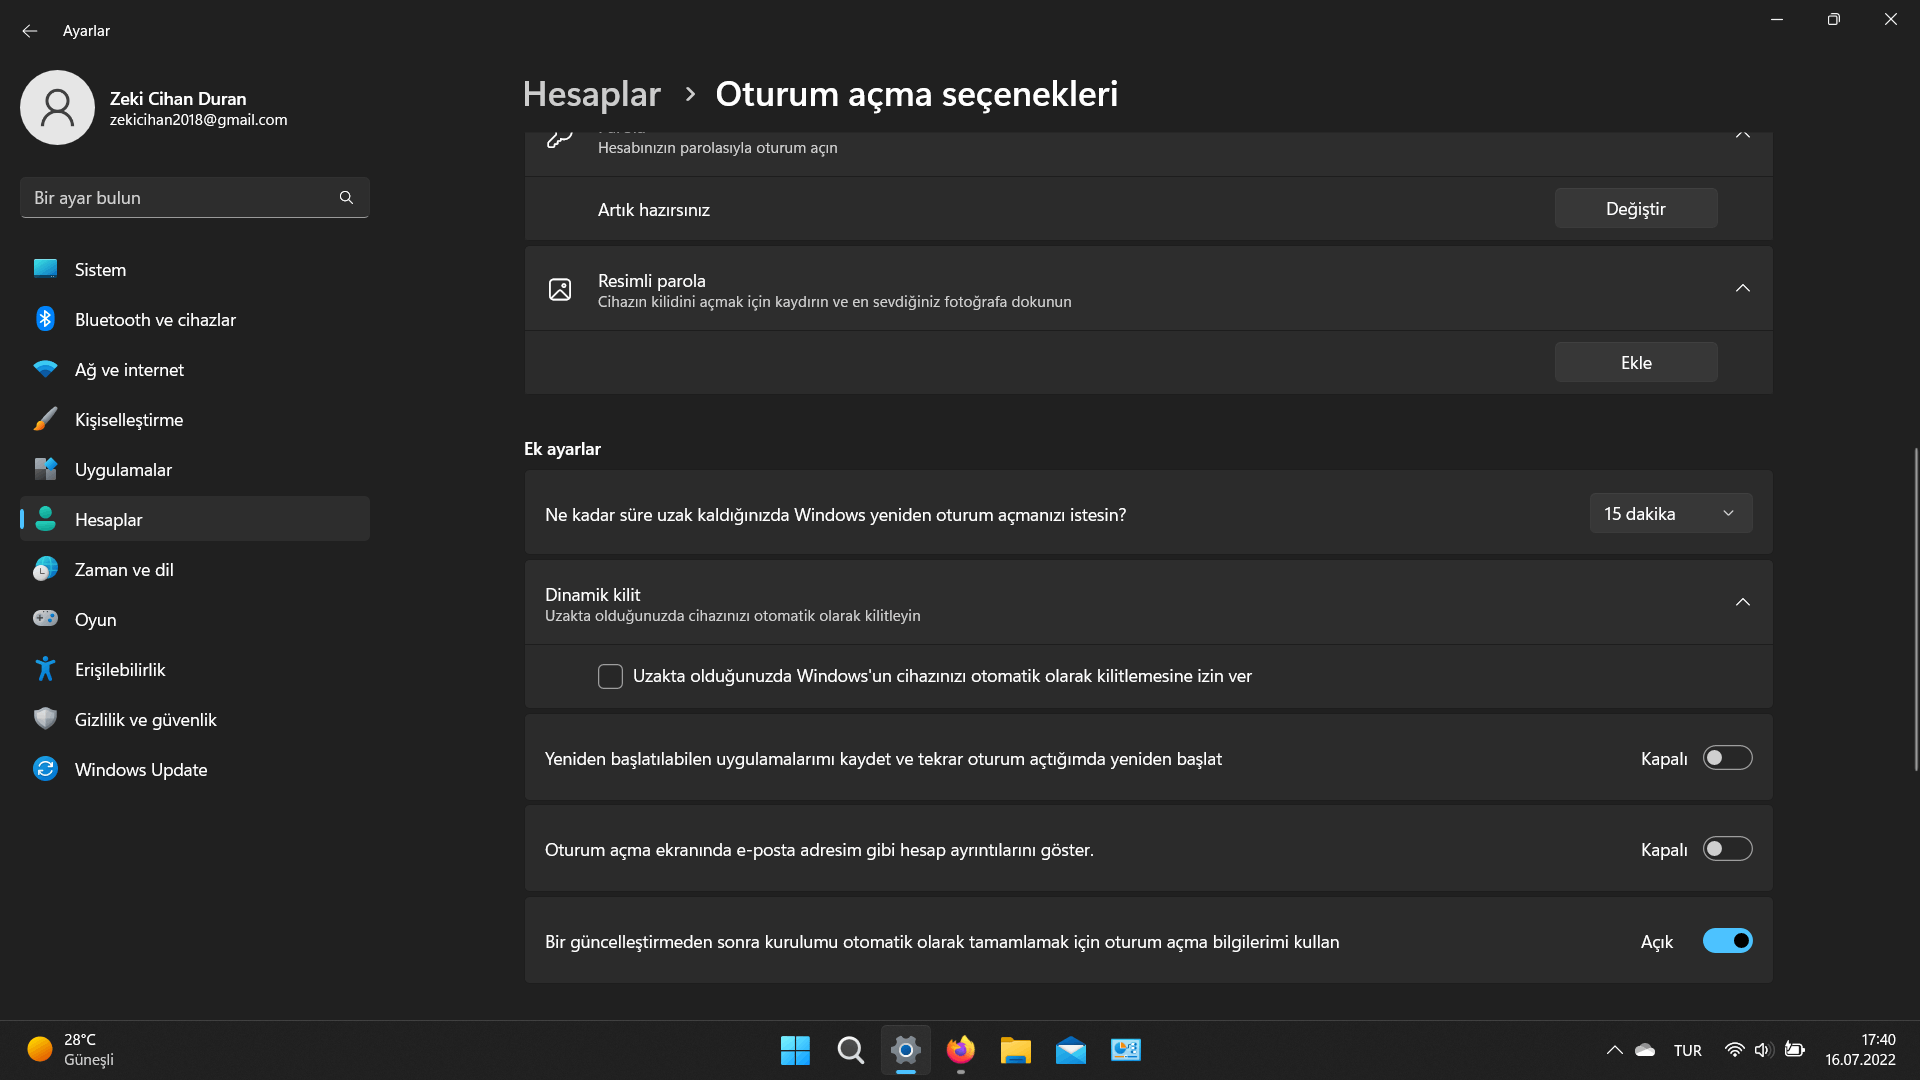Click the Ağ ve internet Wi-Fi icon
The height and width of the screenshot is (1080, 1920).
pos(45,369)
